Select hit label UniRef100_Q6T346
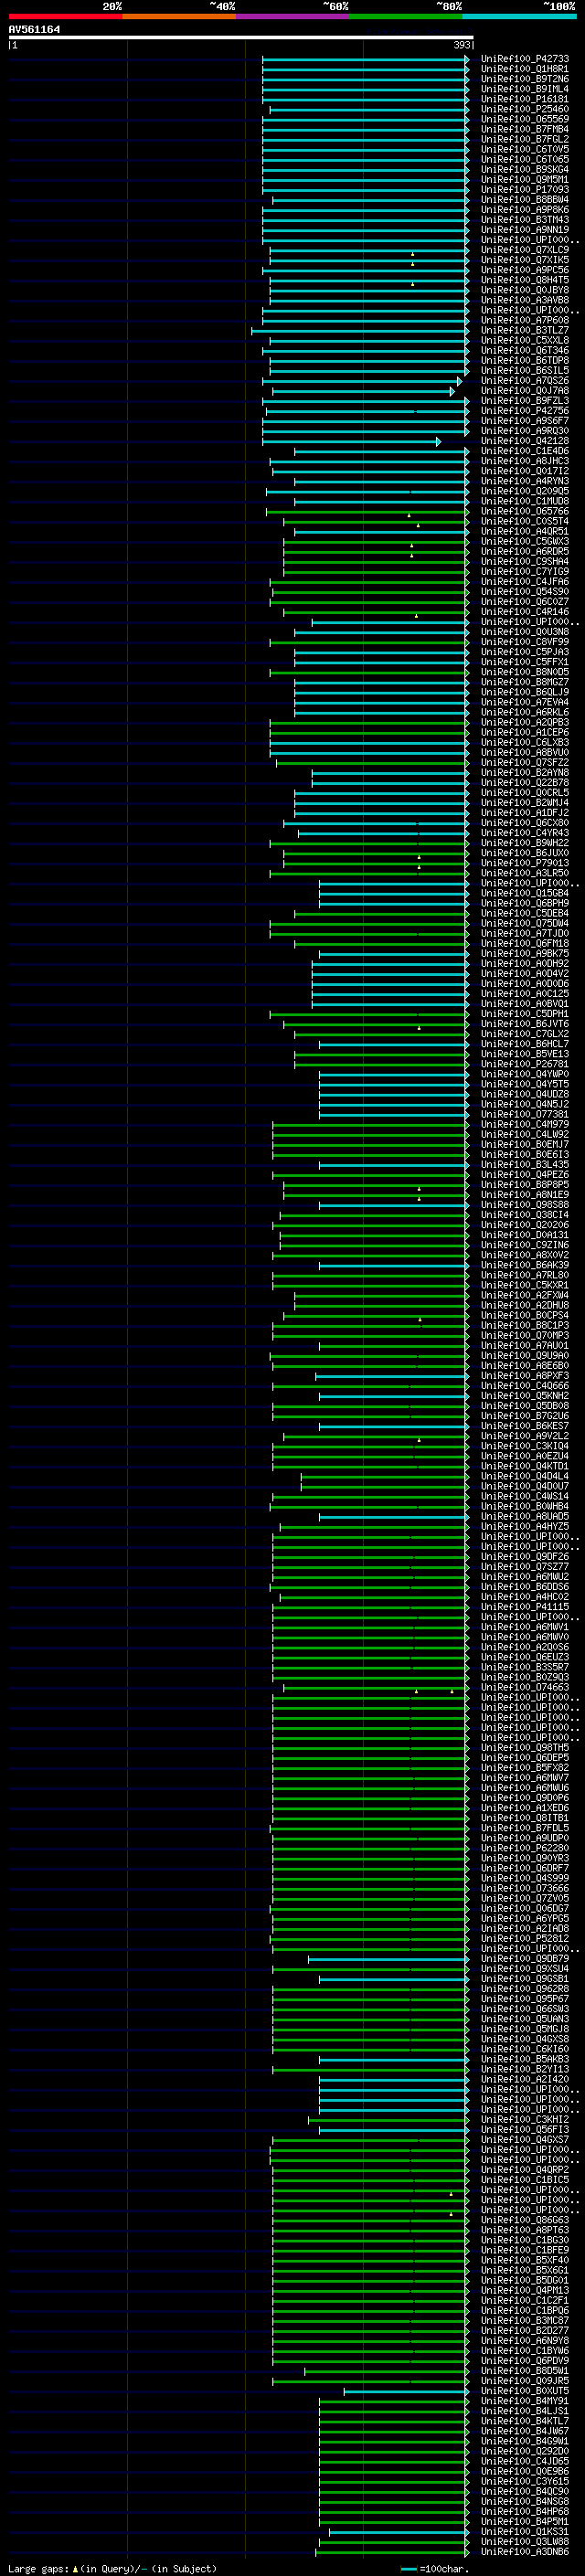 [x=524, y=350]
